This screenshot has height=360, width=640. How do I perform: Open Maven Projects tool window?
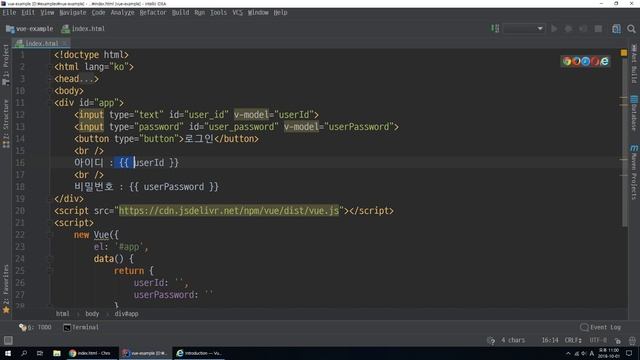(x=634, y=172)
